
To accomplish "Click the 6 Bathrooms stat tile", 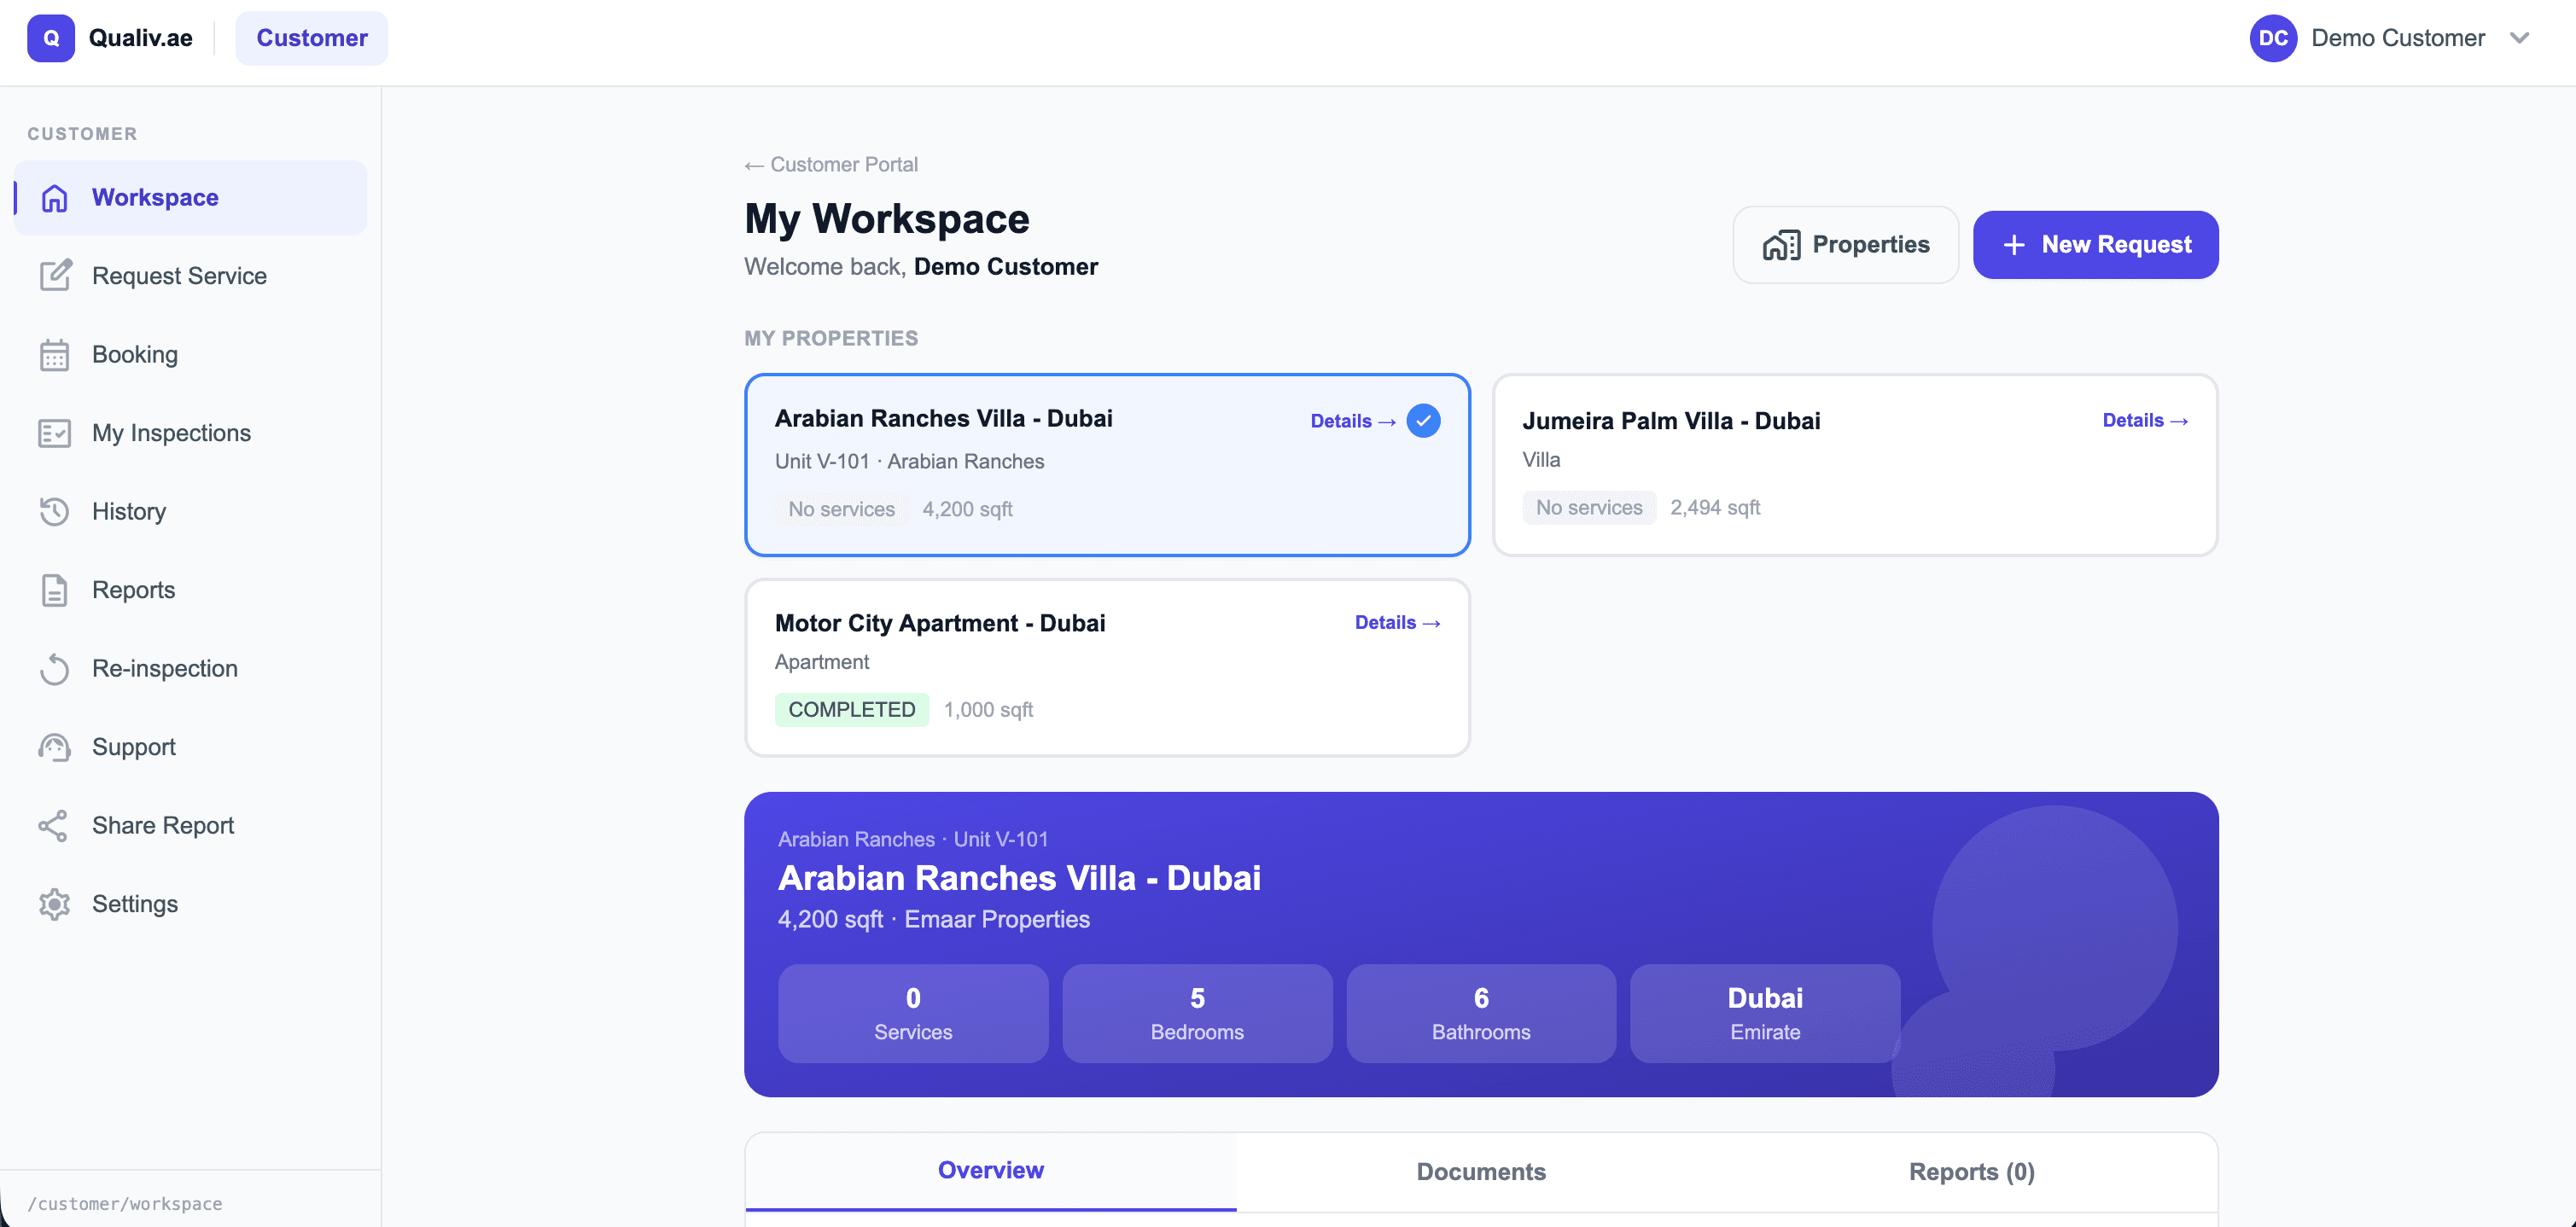I will coord(1481,1014).
